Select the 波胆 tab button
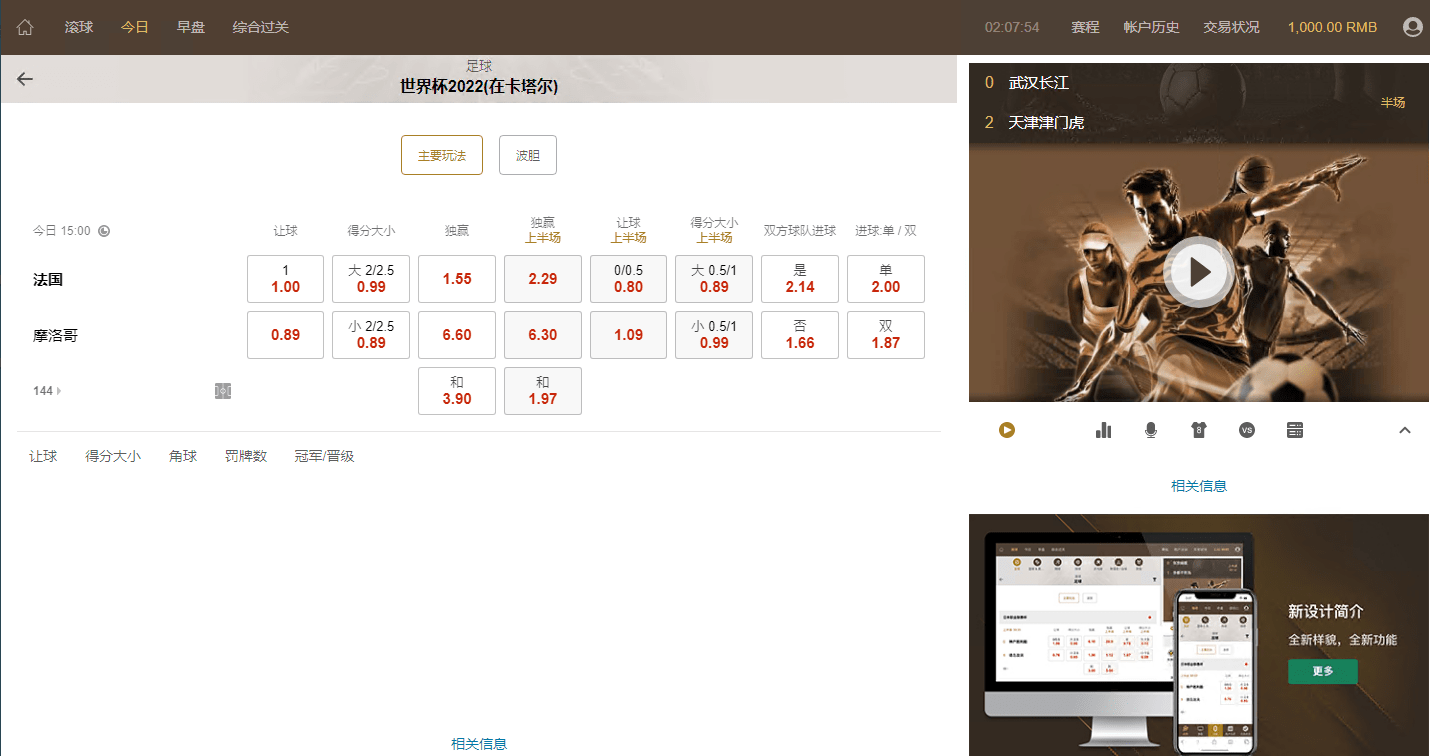Image resolution: width=1430 pixels, height=756 pixels. [528, 155]
